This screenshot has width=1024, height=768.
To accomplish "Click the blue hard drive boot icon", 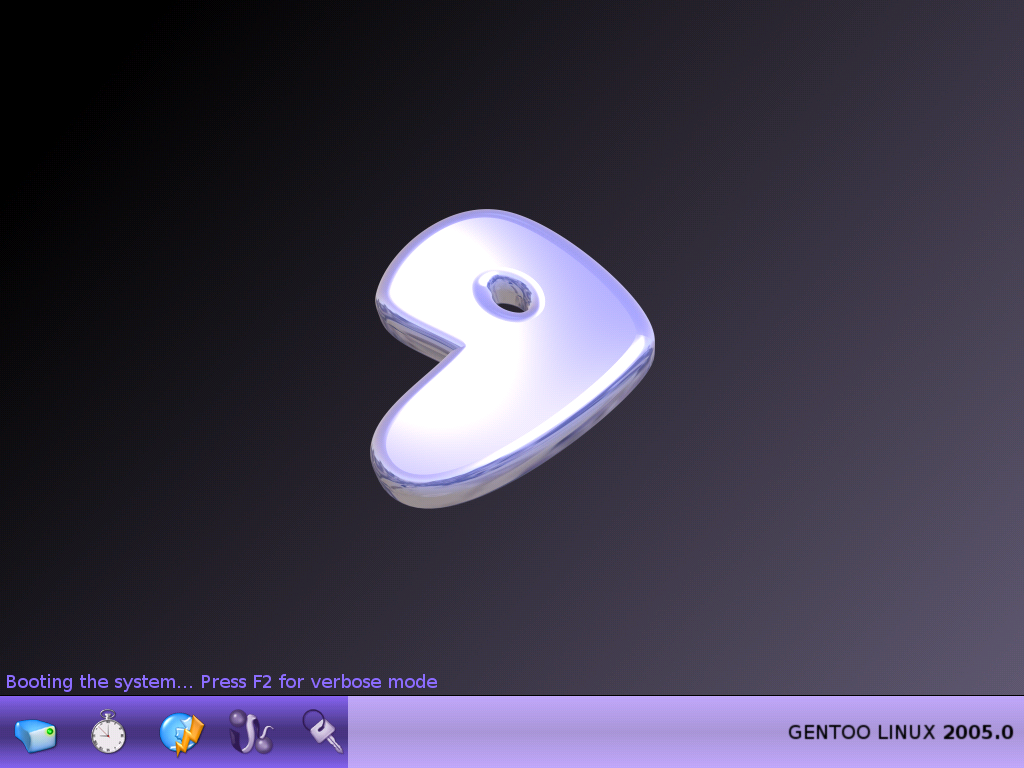I will (36, 735).
